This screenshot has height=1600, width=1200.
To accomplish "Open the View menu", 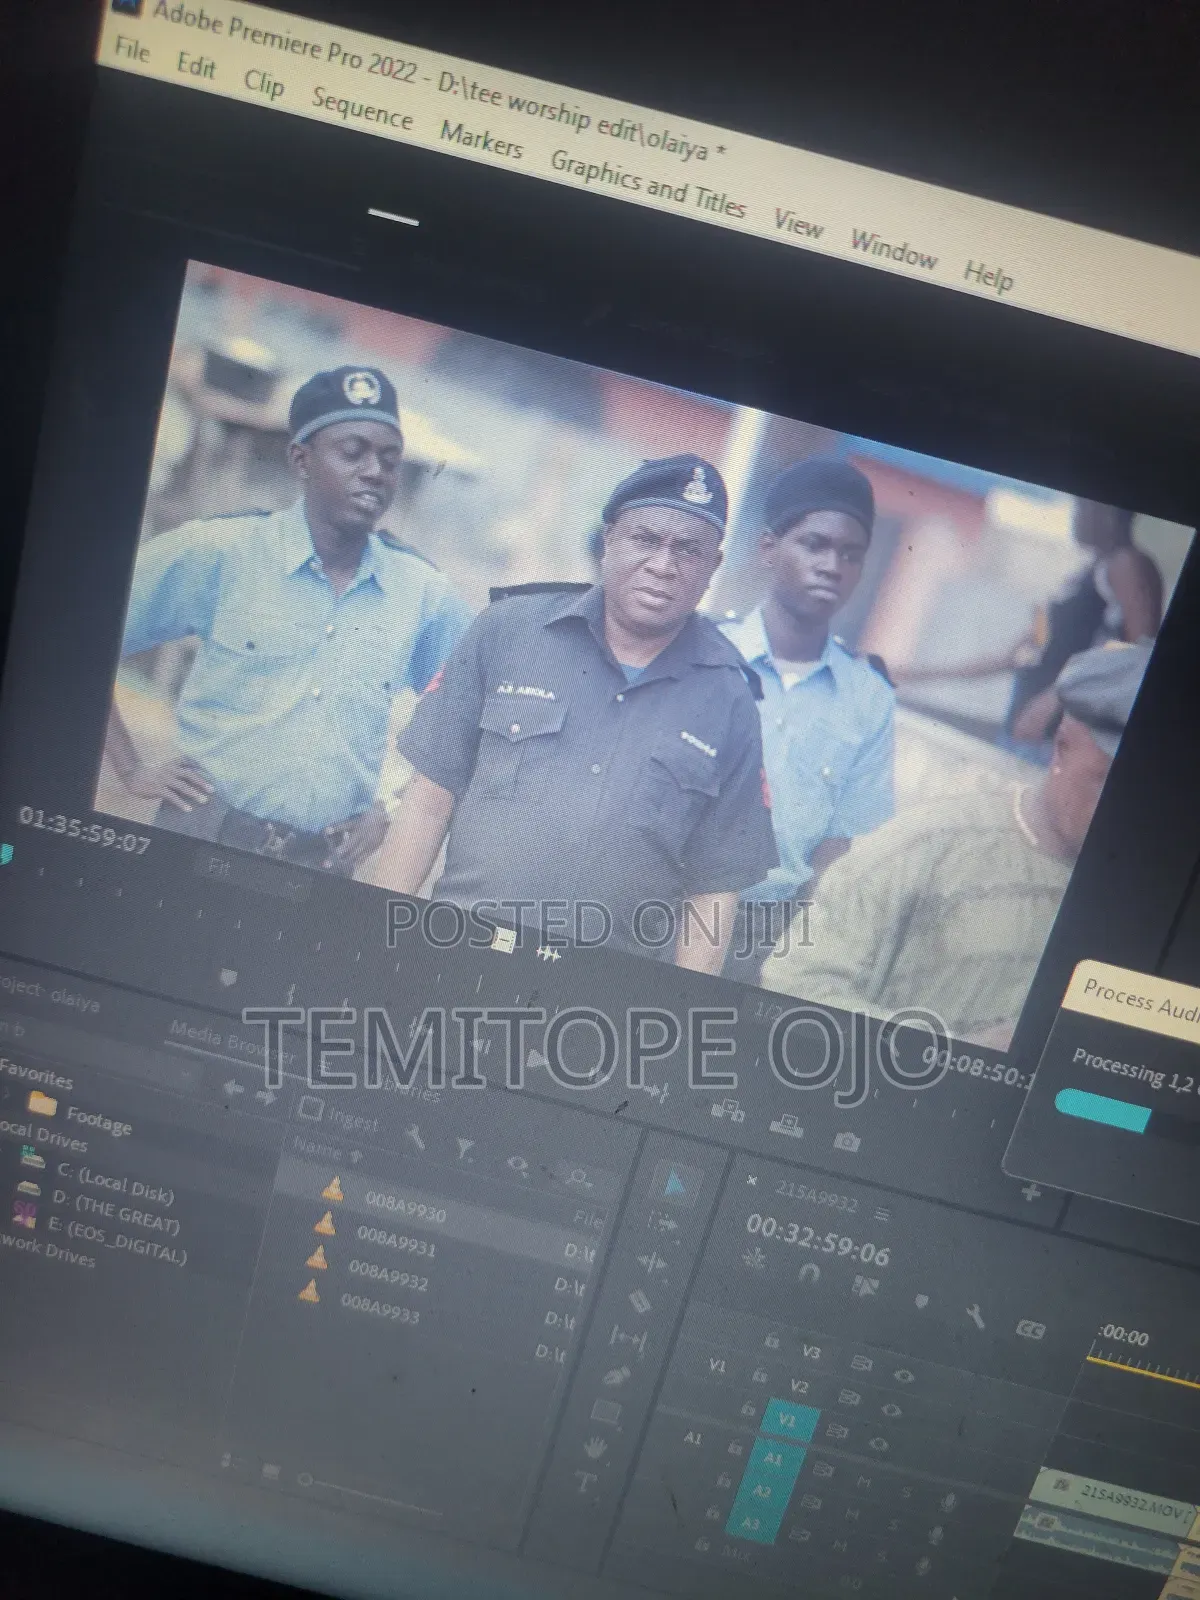I will [x=797, y=223].
